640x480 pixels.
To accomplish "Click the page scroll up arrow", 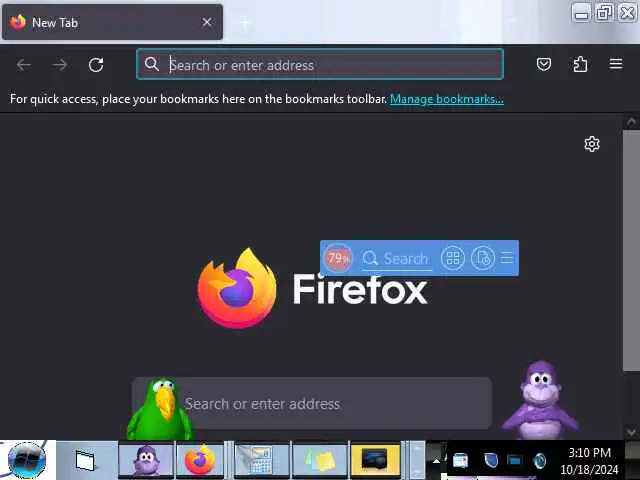I will 631,122.
